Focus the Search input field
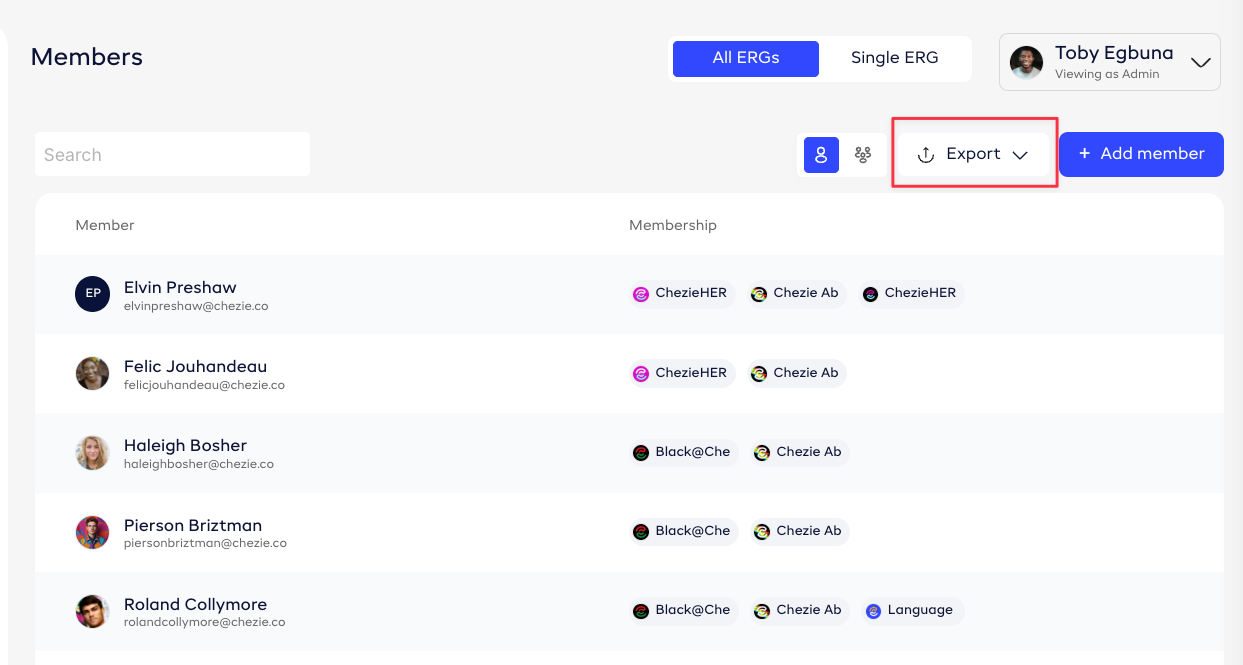Screen dimensions: 1243x665 click(172, 155)
